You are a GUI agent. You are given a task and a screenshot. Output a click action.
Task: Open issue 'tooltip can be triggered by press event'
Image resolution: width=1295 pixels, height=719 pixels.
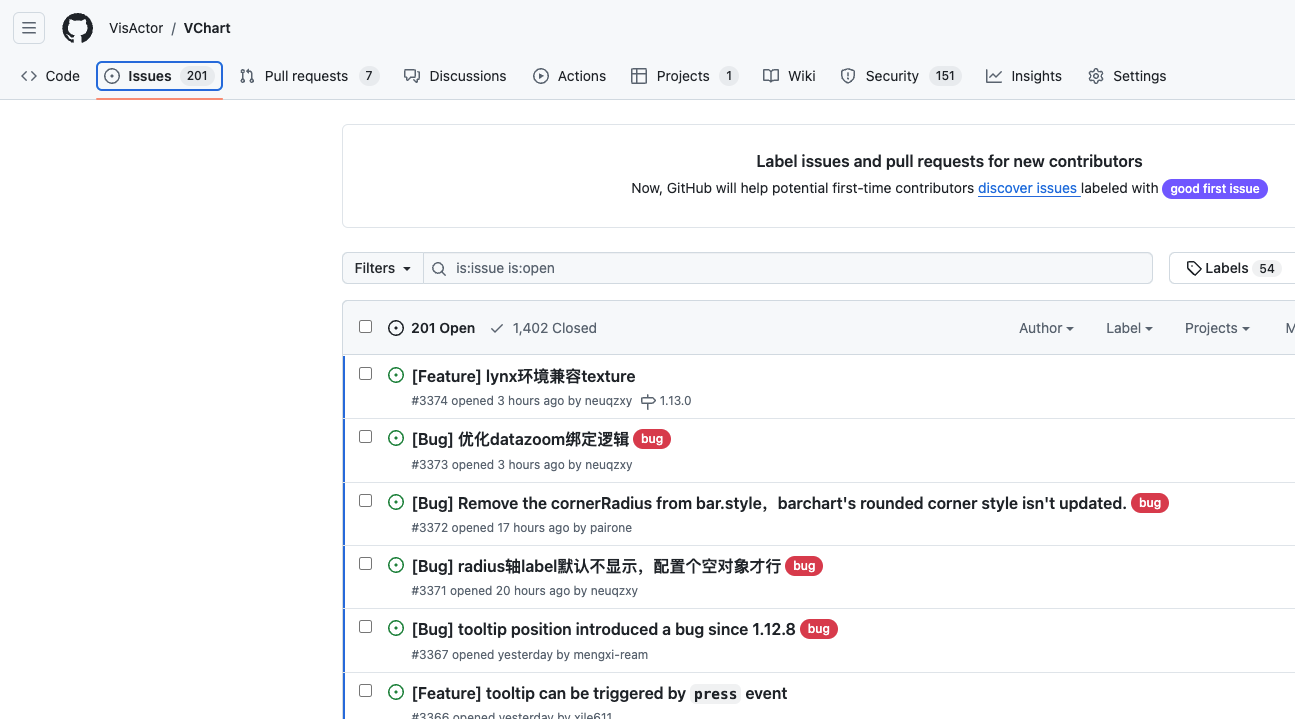[x=599, y=693]
